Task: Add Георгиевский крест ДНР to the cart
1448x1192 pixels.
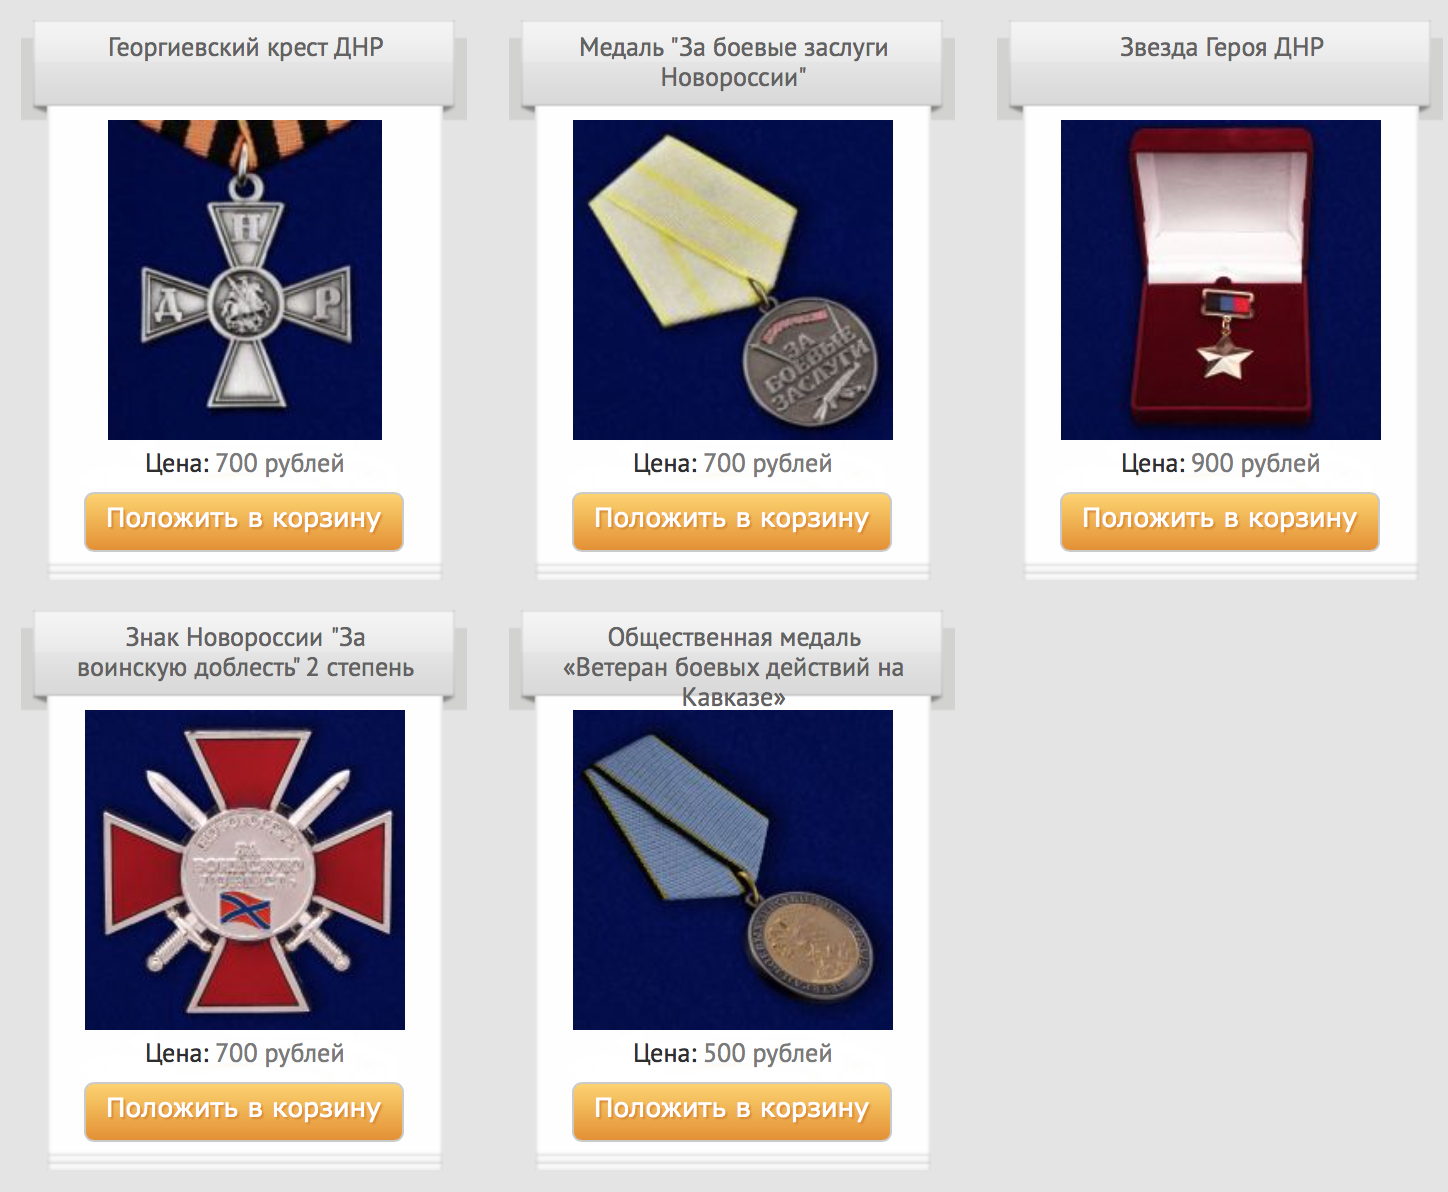Action: click(x=244, y=521)
